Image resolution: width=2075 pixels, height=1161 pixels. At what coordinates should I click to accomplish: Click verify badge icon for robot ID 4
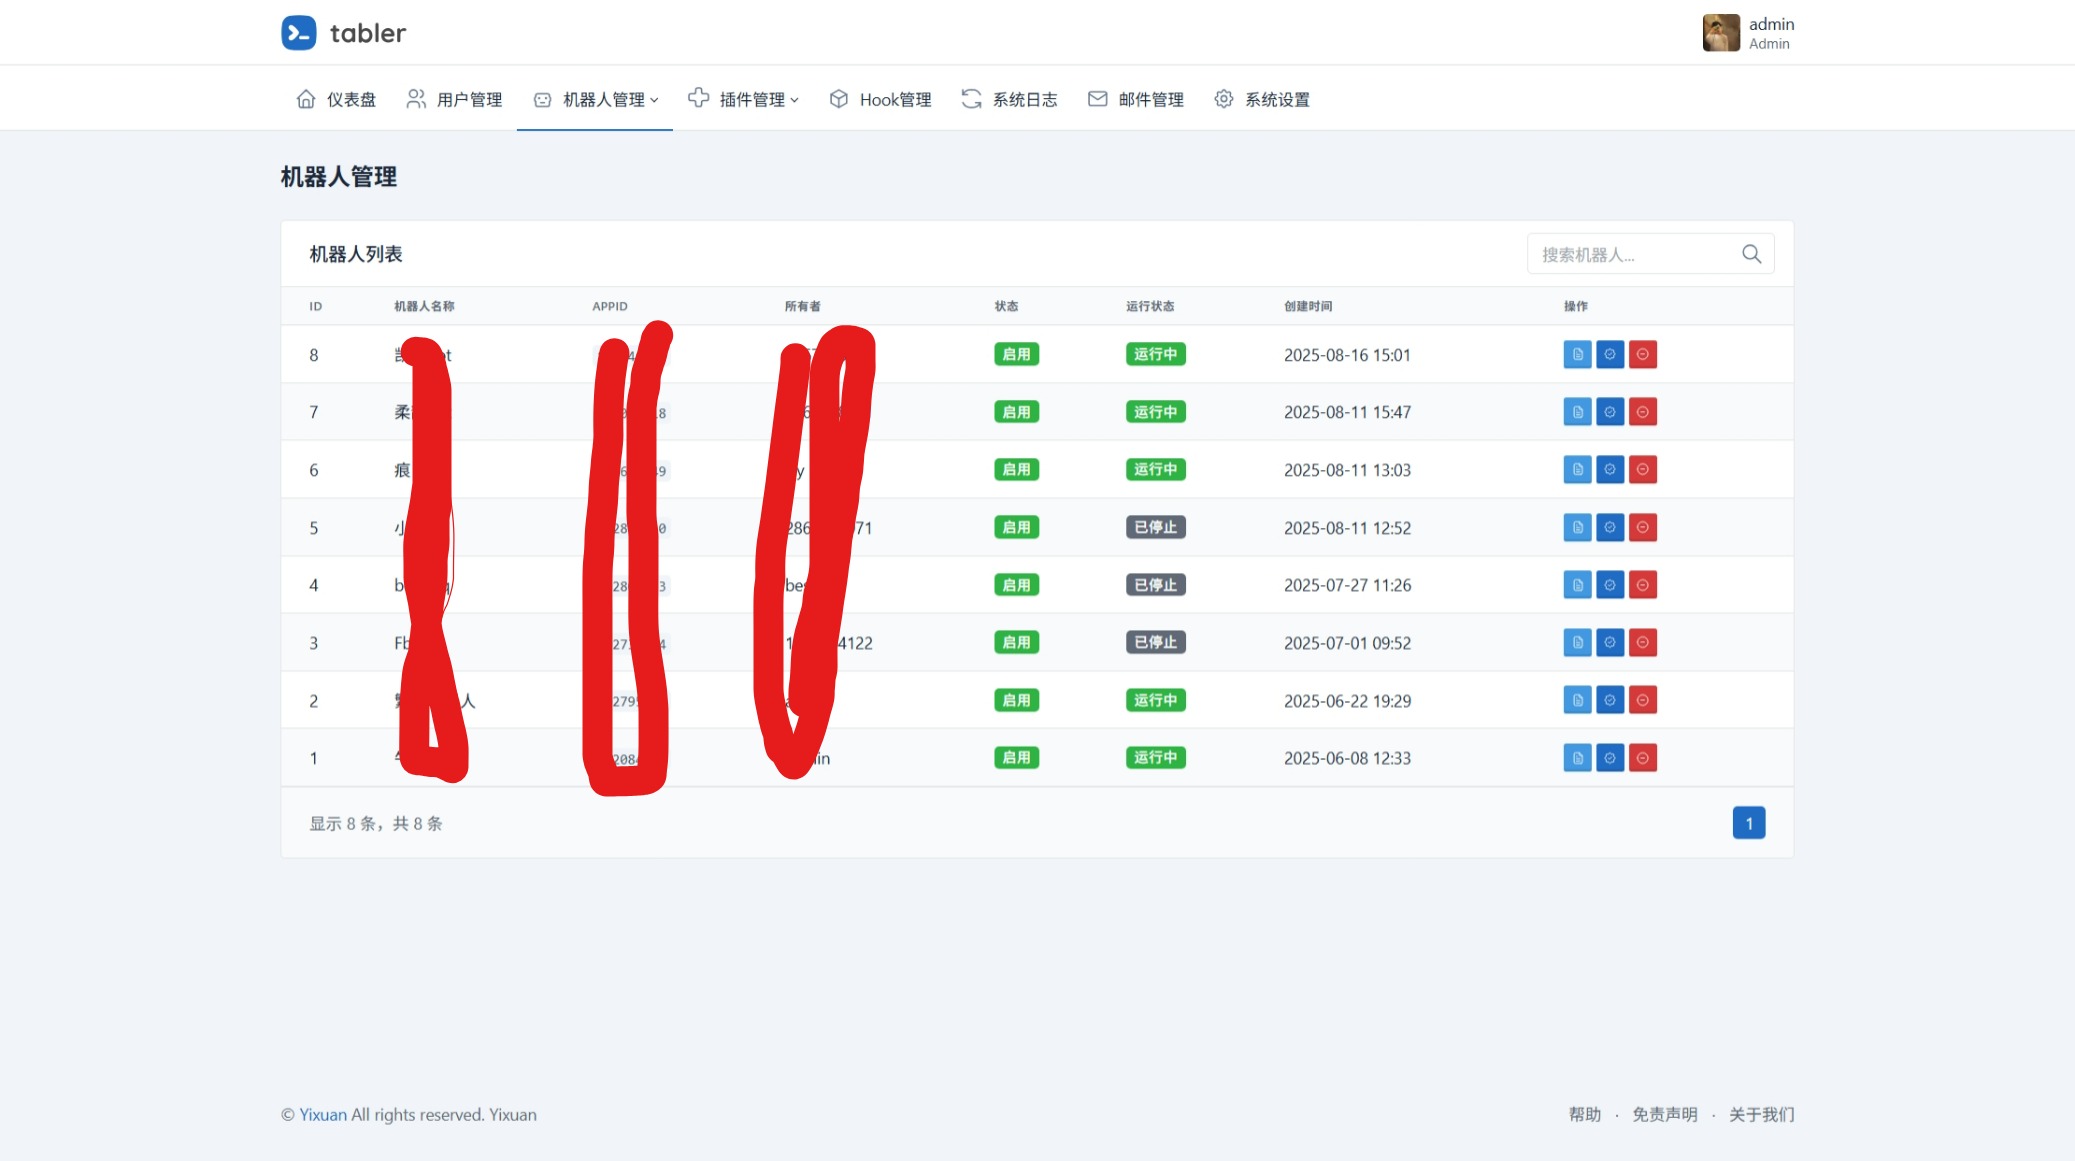[1610, 585]
